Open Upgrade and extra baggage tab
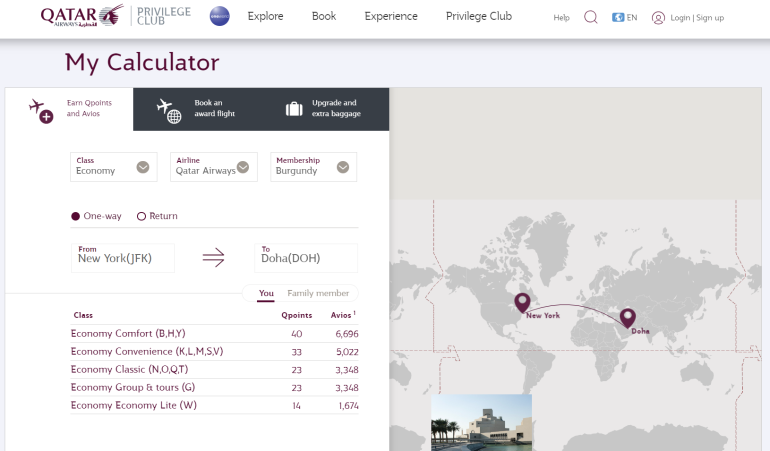 coord(323,109)
